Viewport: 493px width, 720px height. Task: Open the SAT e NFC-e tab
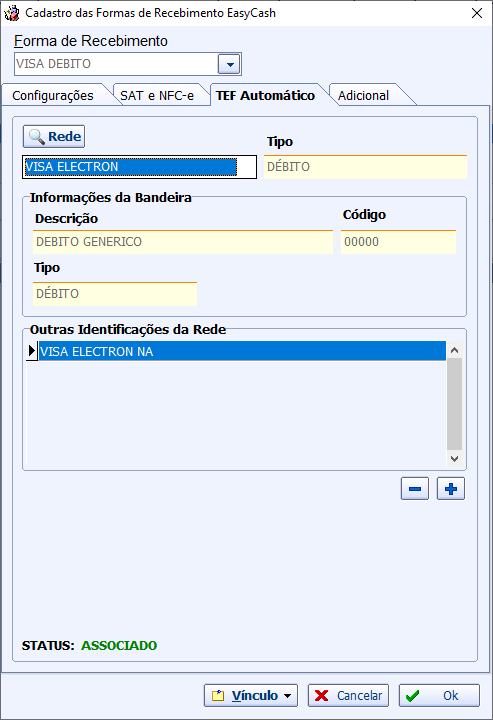(157, 96)
